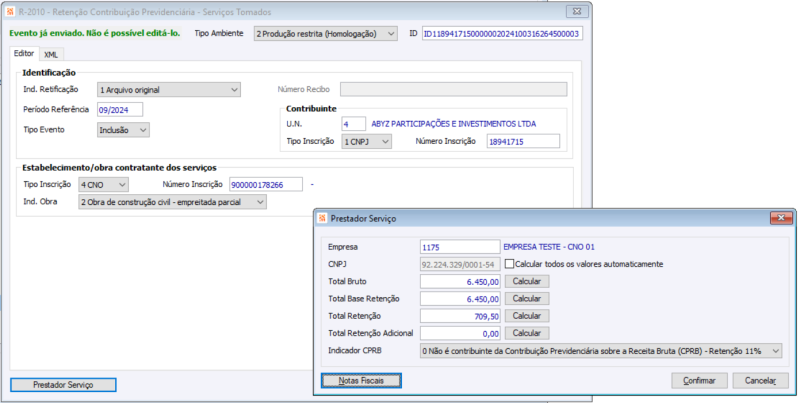Switch to the XML tab
This screenshot has width=800, height=403.
coord(51,55)
